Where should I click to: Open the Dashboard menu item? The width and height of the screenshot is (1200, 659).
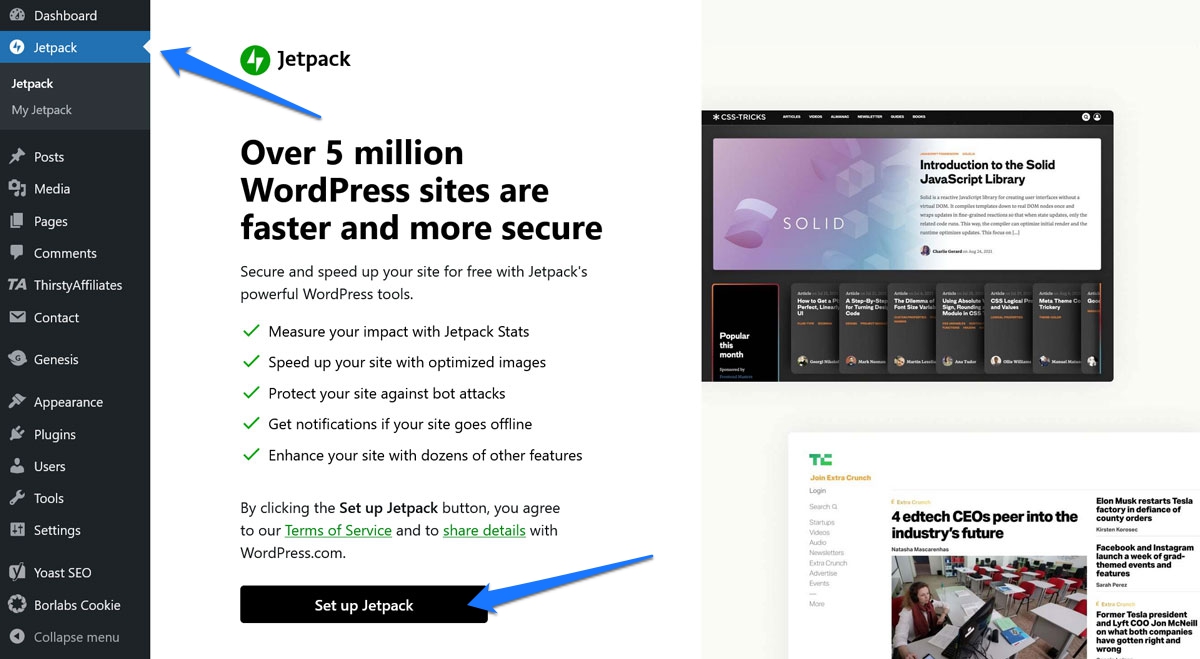(x=75, y=15)
